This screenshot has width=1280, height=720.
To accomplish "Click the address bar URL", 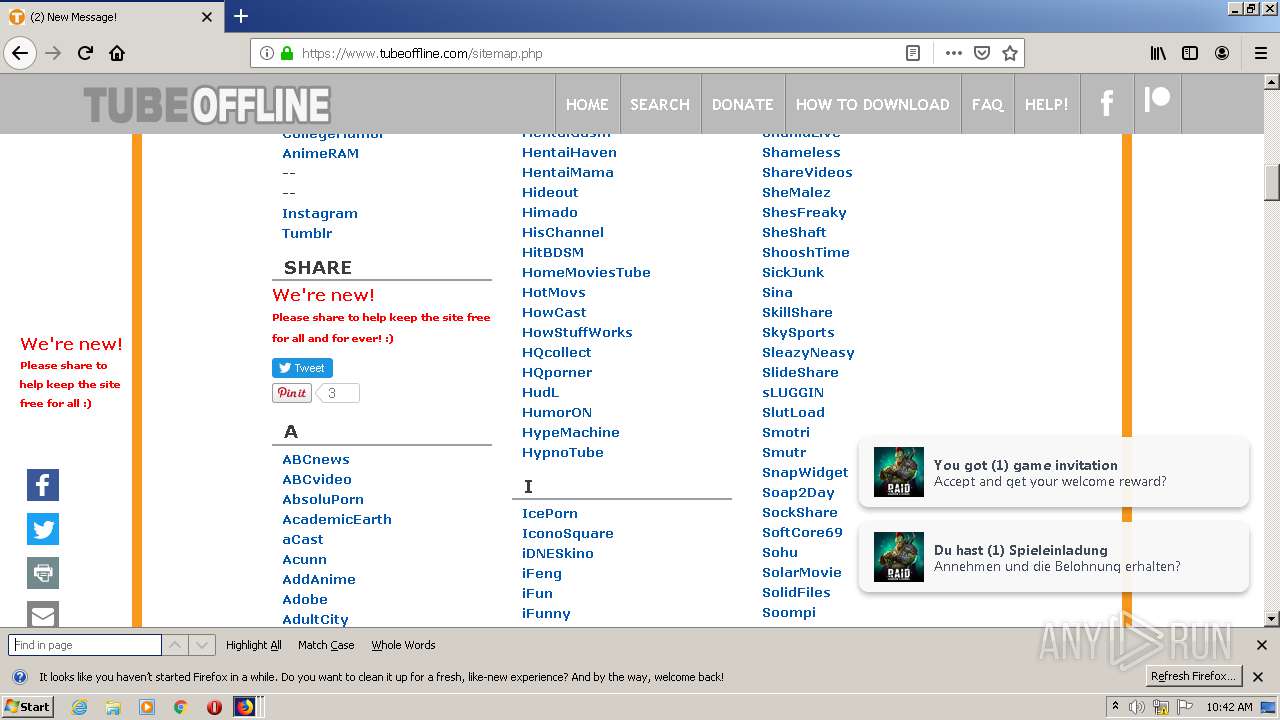I will (x=421, y=54).
